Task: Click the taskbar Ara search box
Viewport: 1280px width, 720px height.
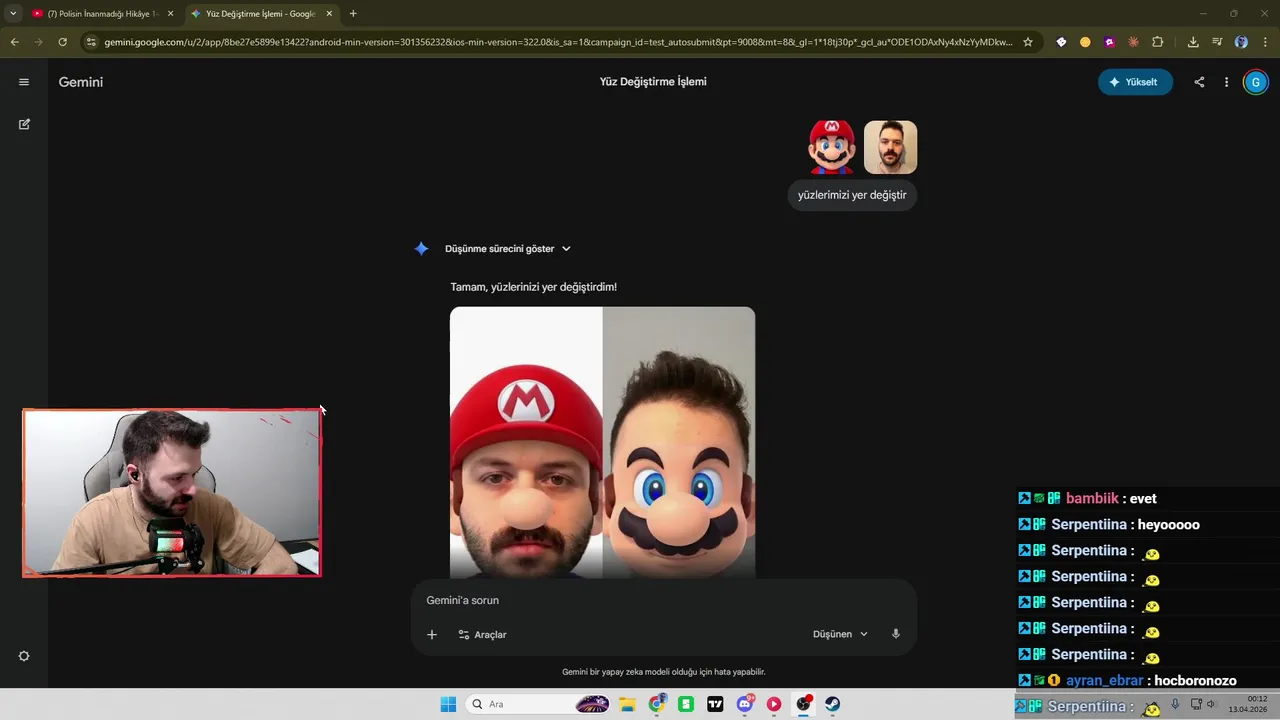Action: point(538,704)
